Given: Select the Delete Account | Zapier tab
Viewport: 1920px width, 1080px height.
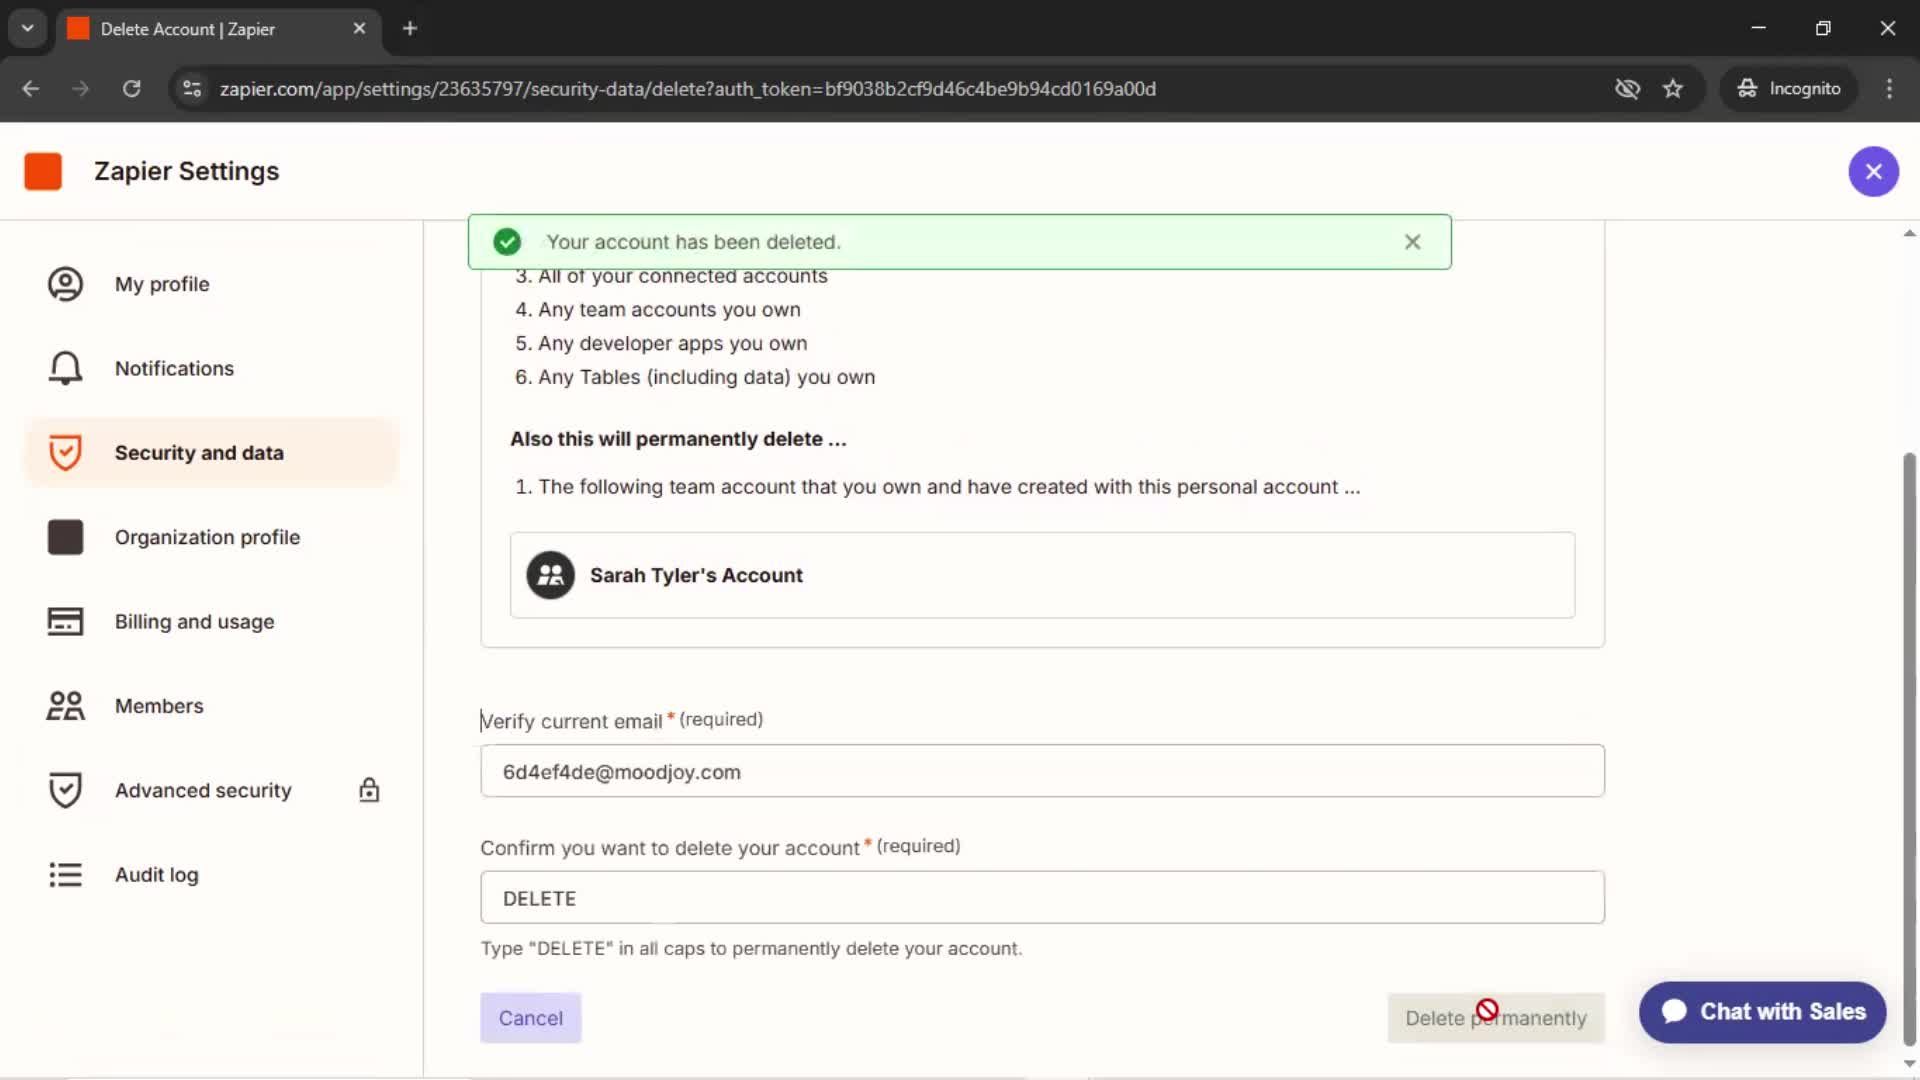Looking at the screenshot, I should click(218, 29).
